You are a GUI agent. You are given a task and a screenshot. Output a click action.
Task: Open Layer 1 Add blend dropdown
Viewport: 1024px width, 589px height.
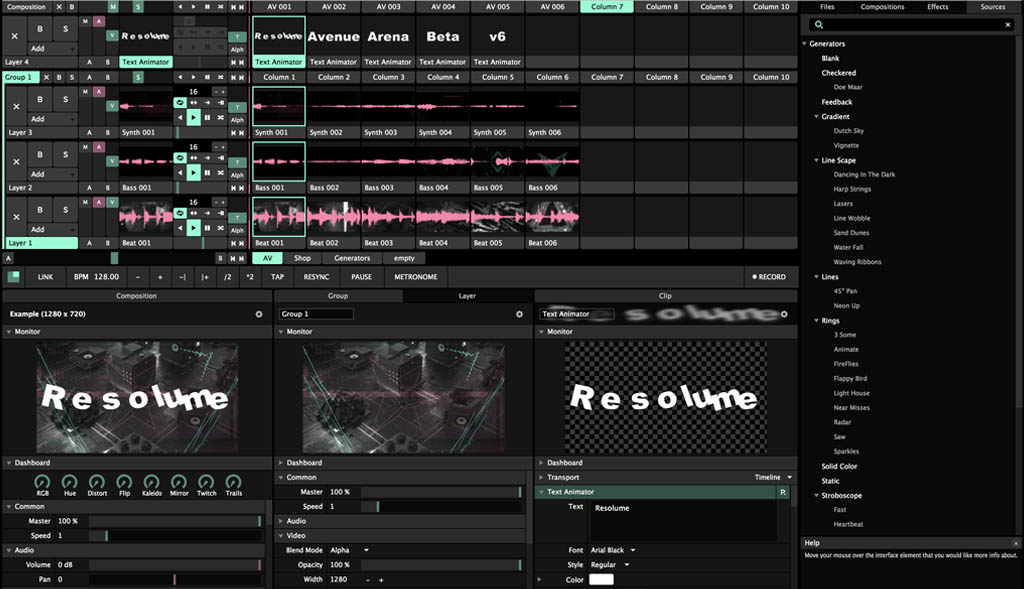tap(52, 230)
